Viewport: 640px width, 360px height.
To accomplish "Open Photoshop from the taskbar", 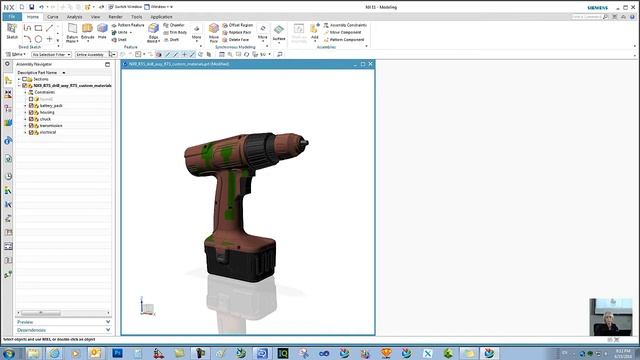I will coord(117,353).
